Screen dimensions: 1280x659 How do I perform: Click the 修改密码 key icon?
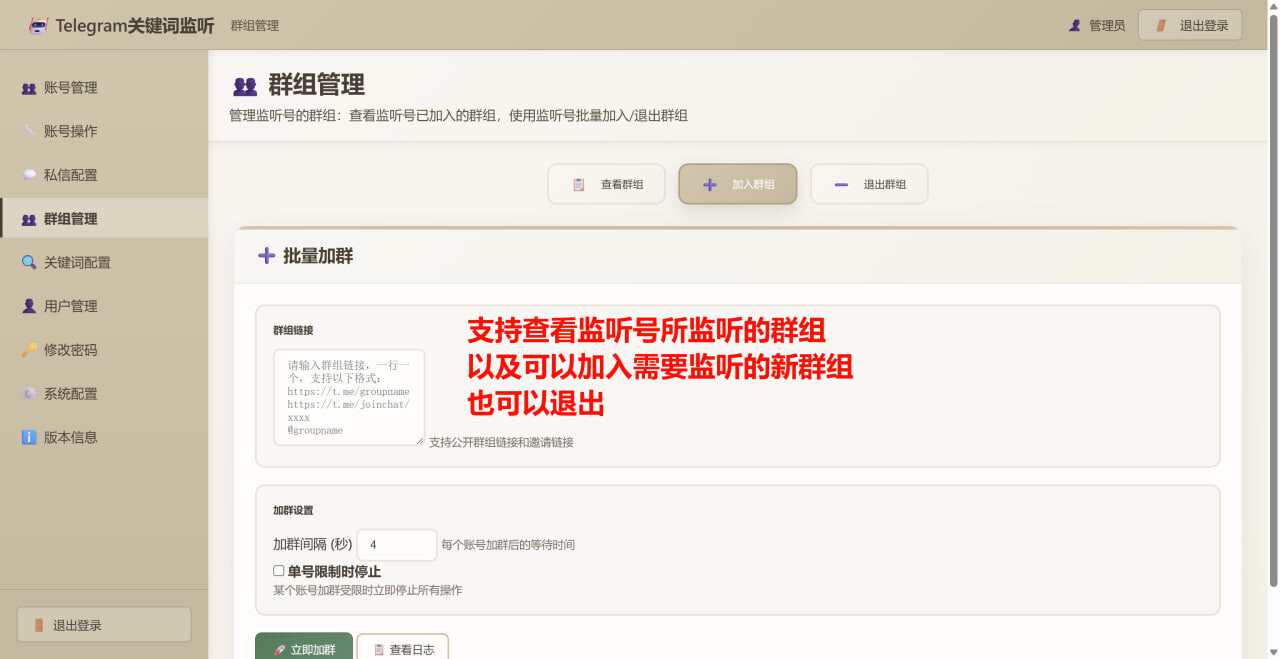(29, 350)
